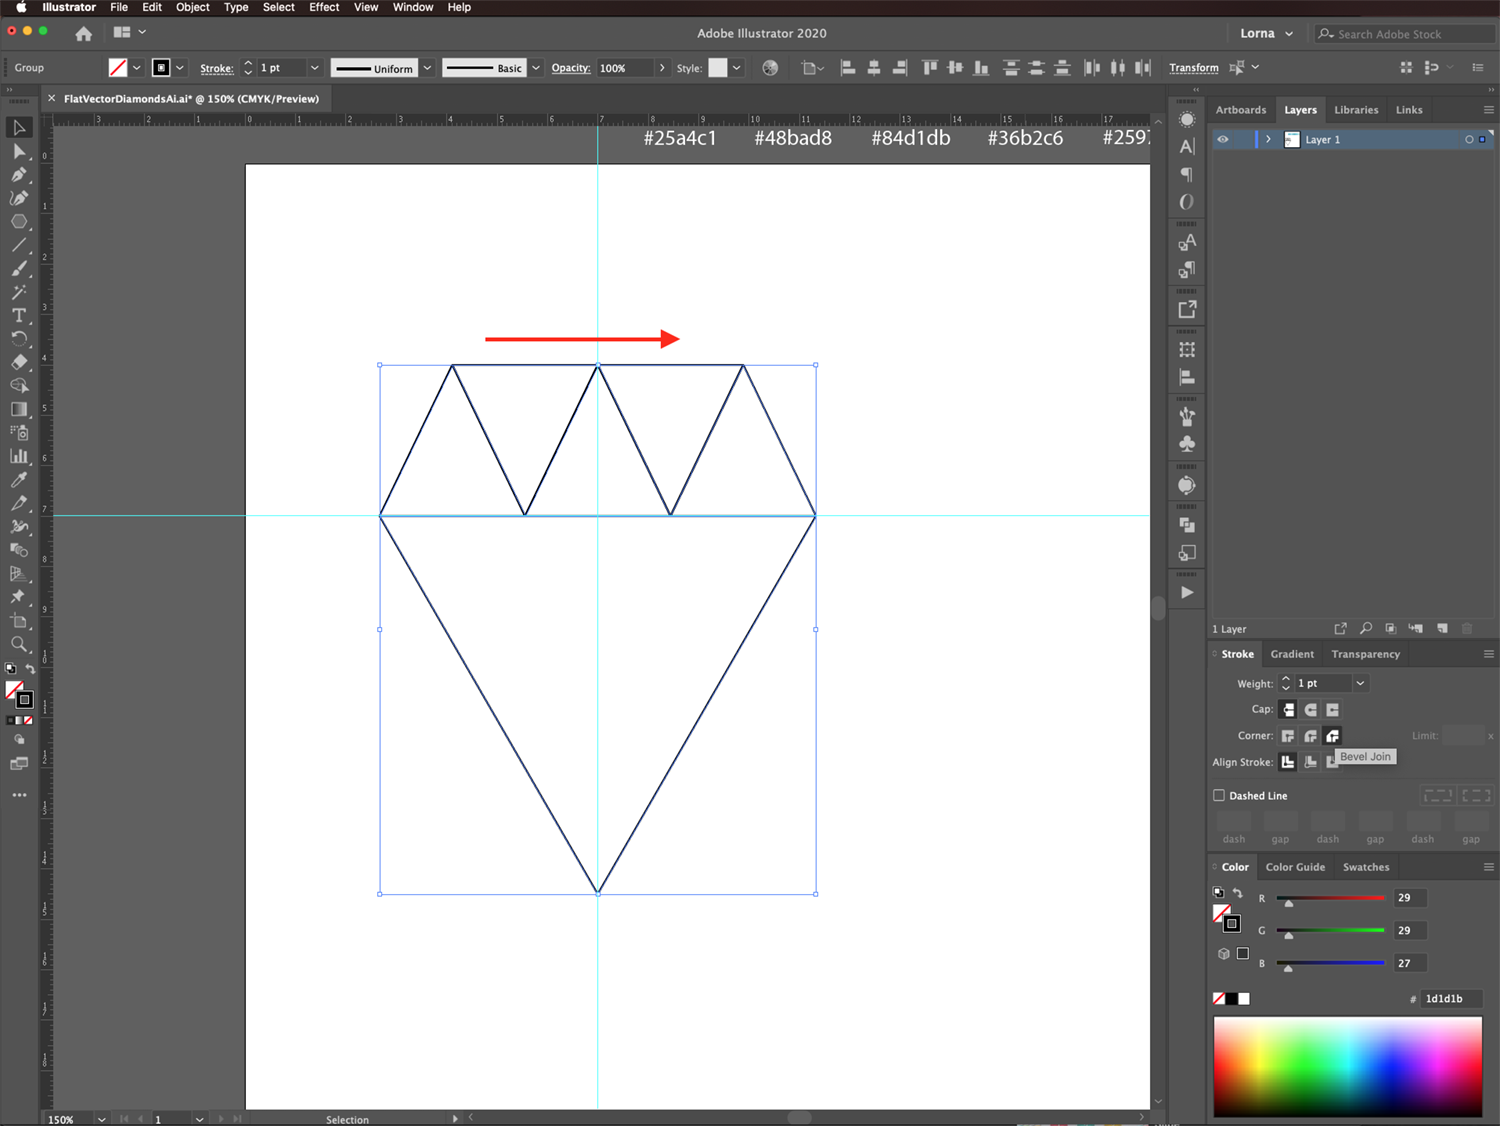The width and height of the screenshot is (1500, 1126).
Task: Click the Layer 1 target circle
Action: click(x=1469, y=140)
